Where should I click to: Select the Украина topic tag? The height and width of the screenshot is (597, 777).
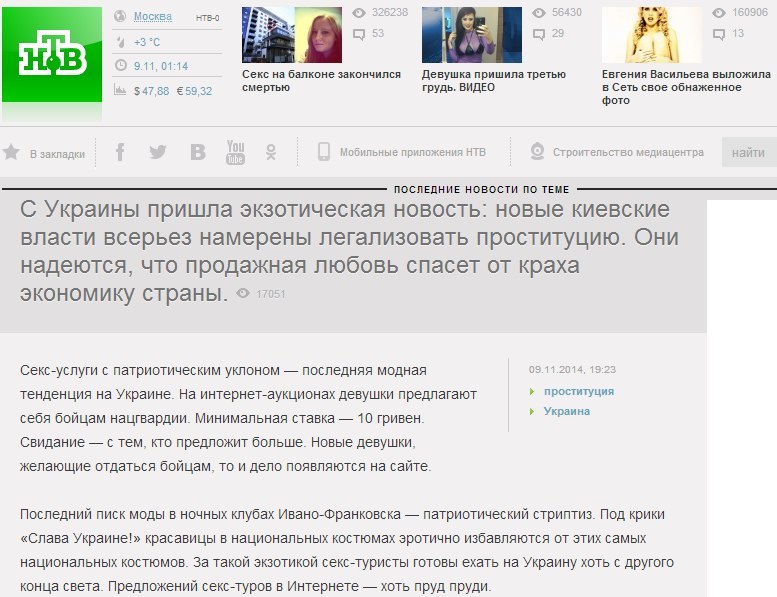coord(567,411)
